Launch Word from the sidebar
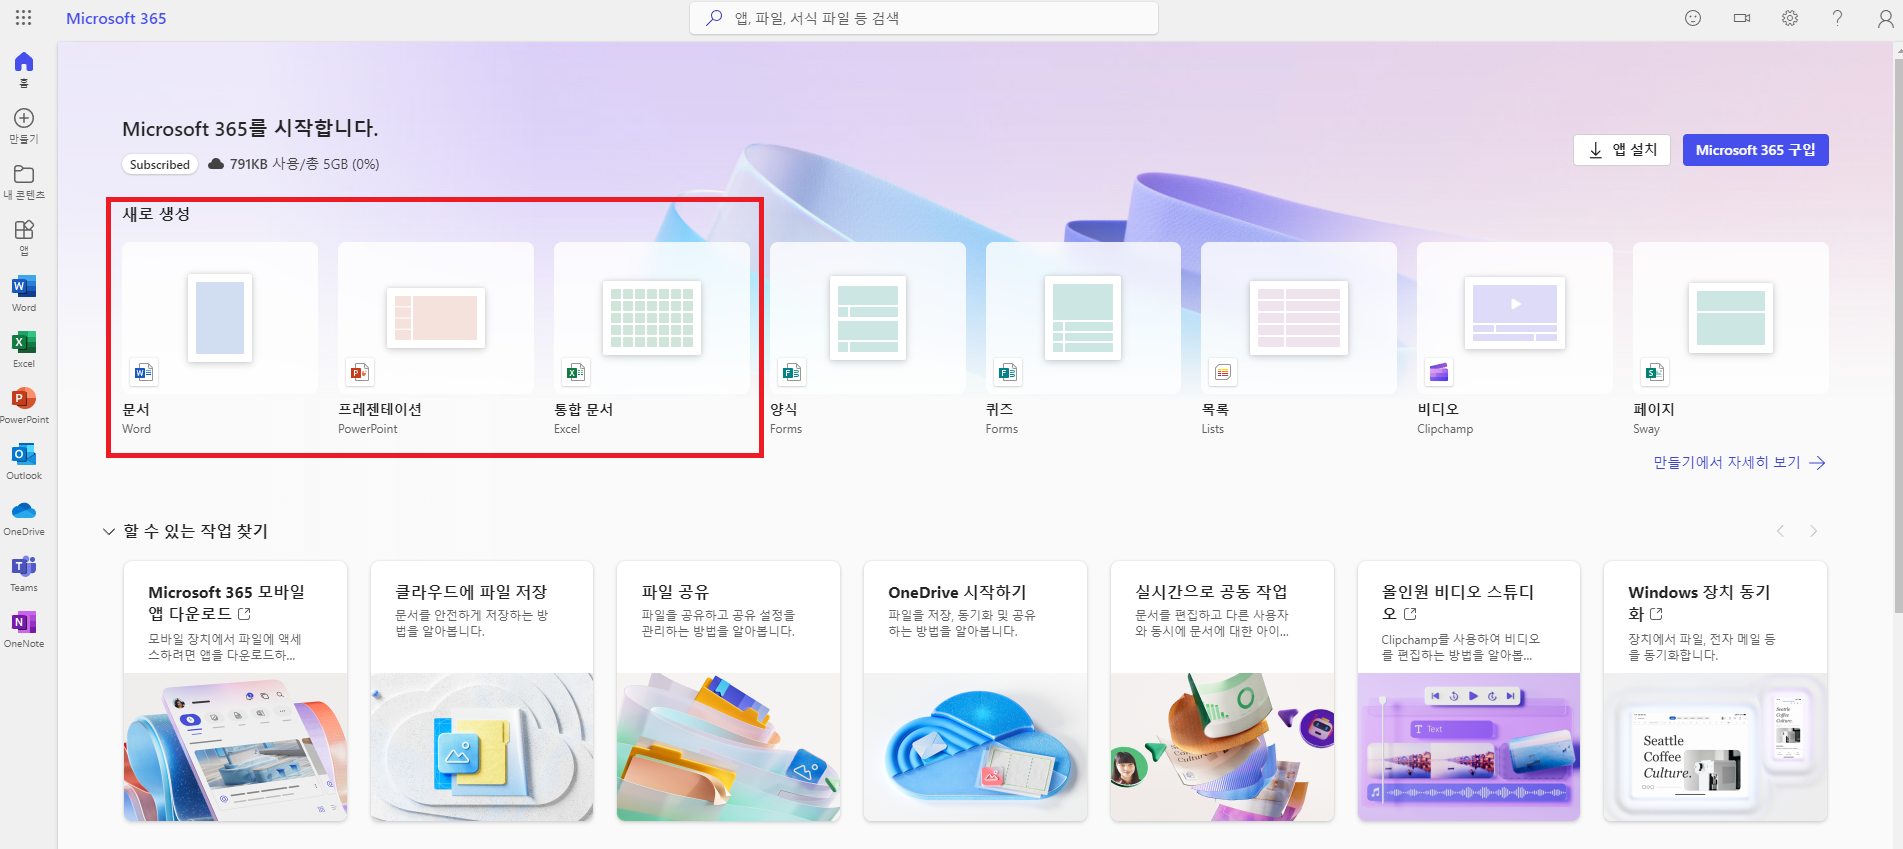The width and height of the screenshot is (1903, 849). tap(24, 294)
